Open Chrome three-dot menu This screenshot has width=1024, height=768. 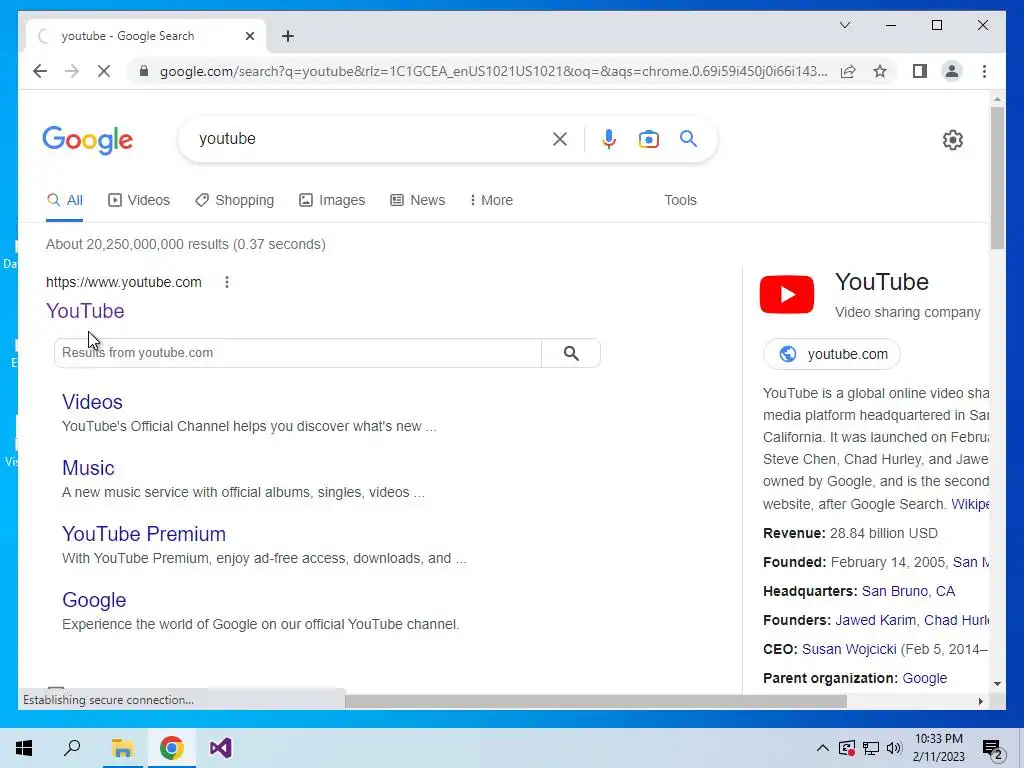pos(984,71)
